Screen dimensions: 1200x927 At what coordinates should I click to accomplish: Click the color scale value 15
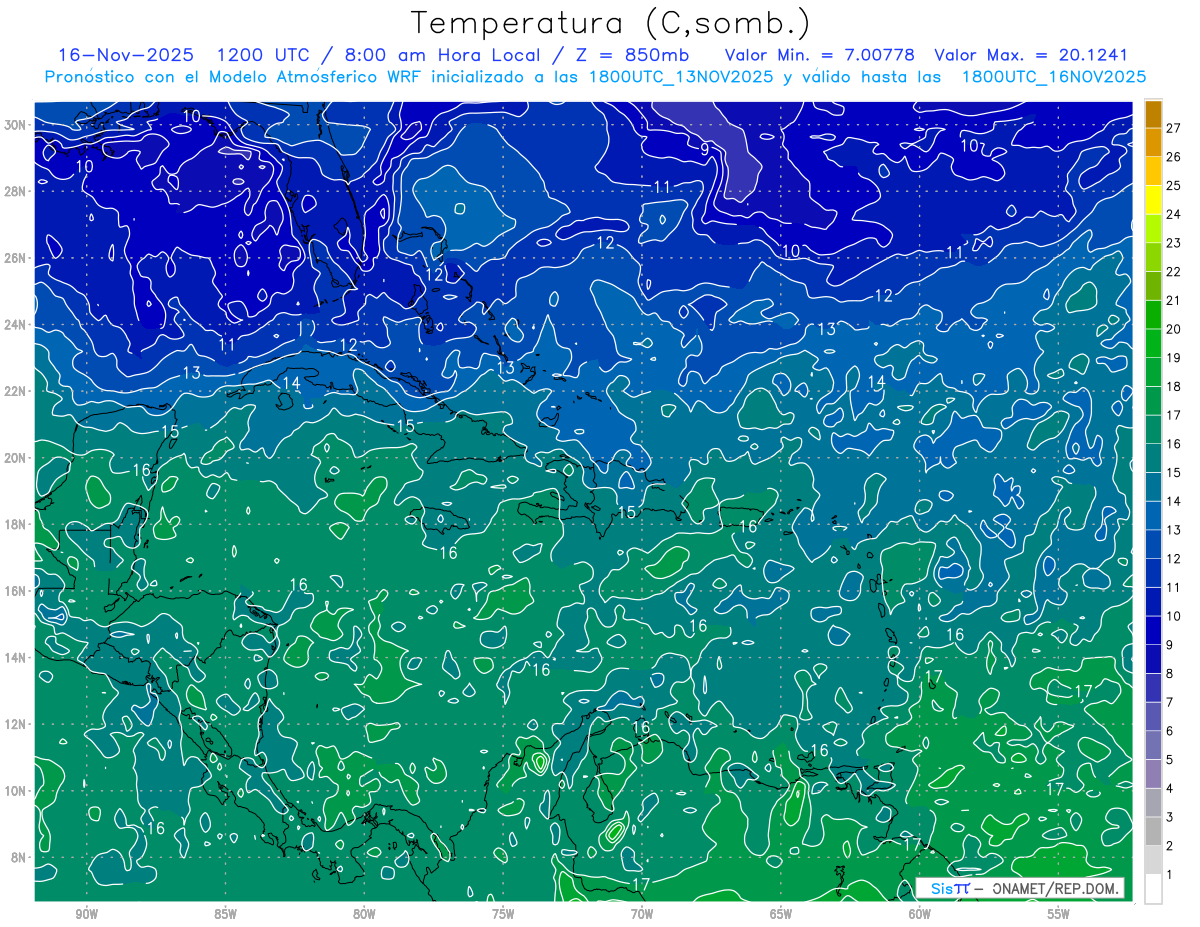tap(1173, 472)
